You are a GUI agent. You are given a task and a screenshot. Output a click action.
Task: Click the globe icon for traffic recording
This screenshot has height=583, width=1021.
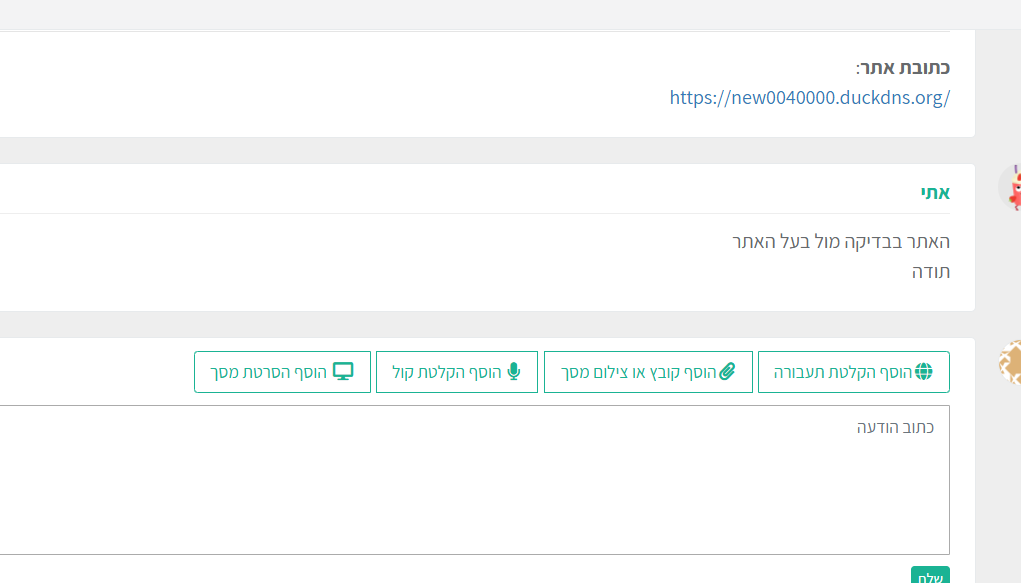click(x=923, y=372)
